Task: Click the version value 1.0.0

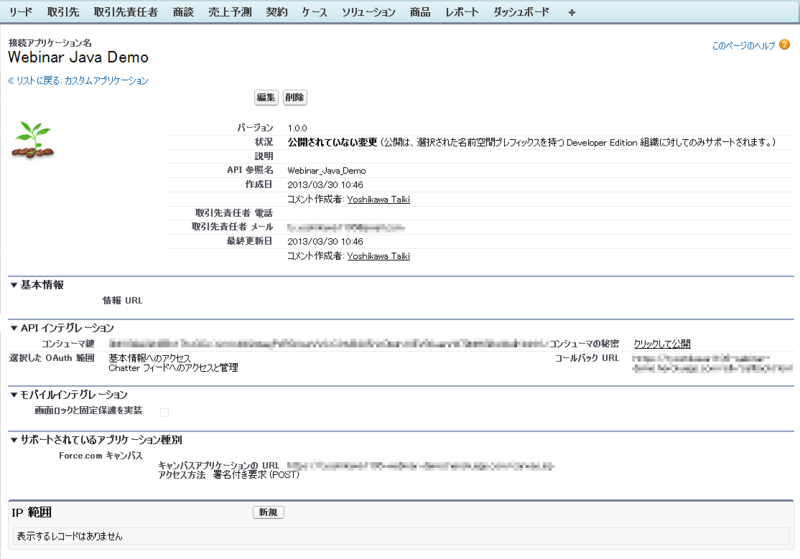Action: click(297, 128)
